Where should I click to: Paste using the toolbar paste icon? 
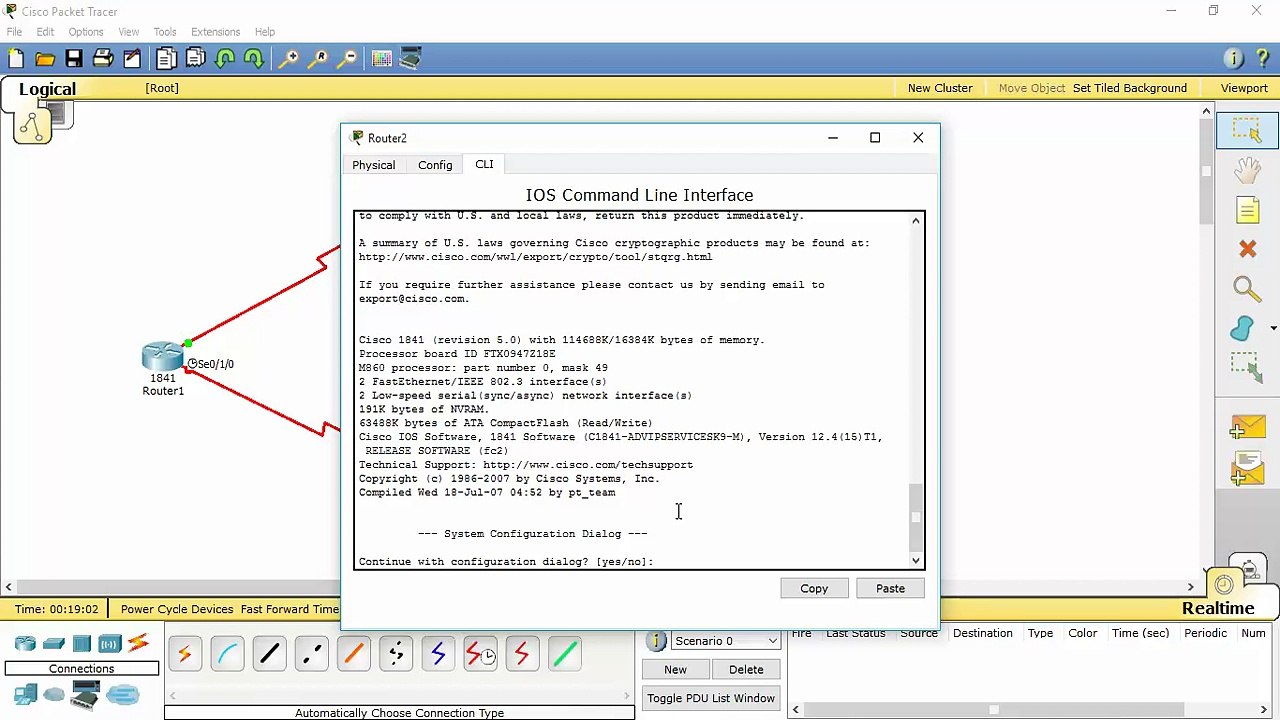click(195, 59)
